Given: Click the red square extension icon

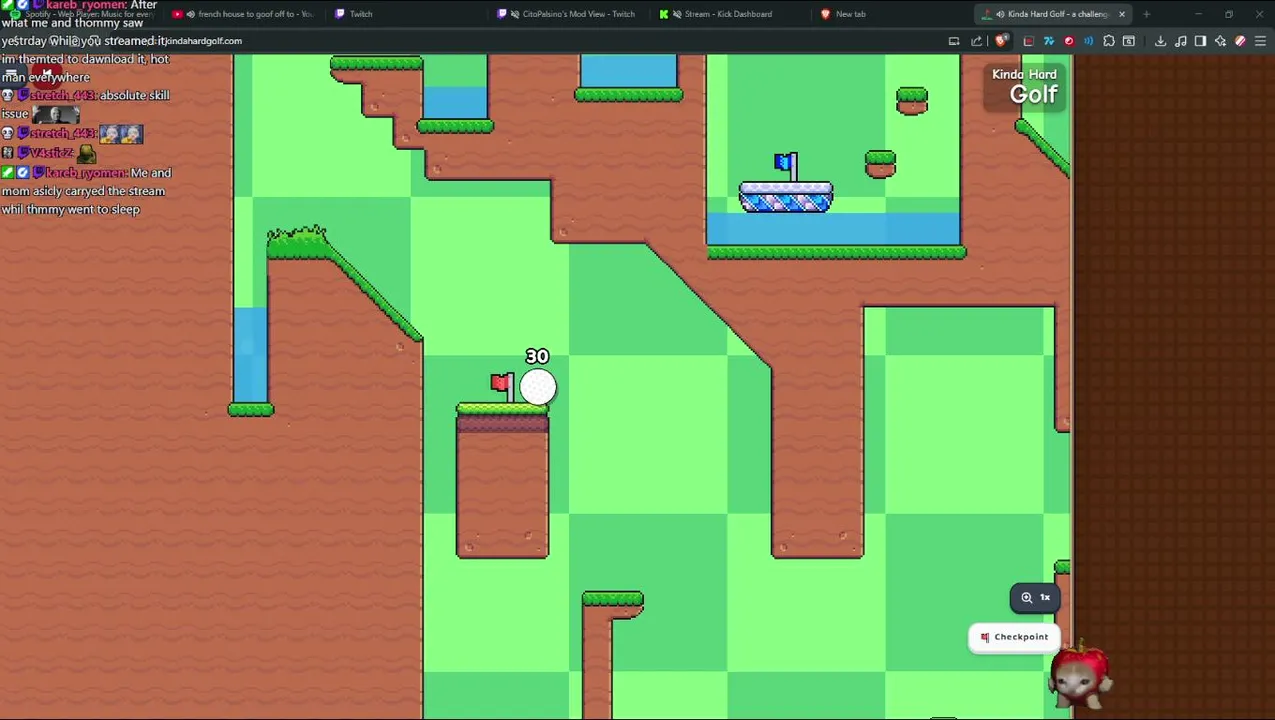Looking at the screenshot, I should pyautogui.click(x=1028, y=41).
